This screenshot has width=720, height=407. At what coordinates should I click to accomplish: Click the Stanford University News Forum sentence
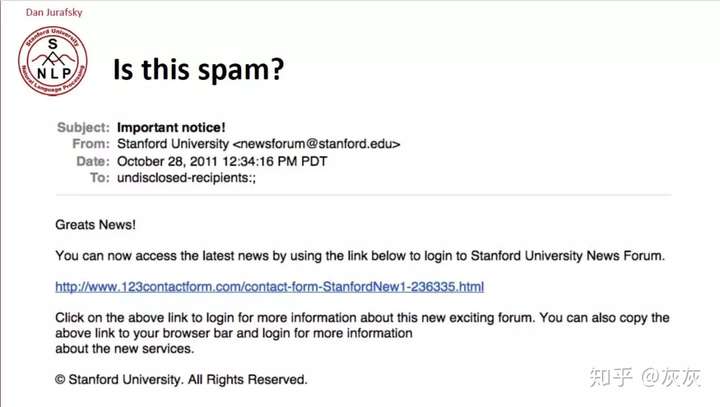(x=360, y=255)
